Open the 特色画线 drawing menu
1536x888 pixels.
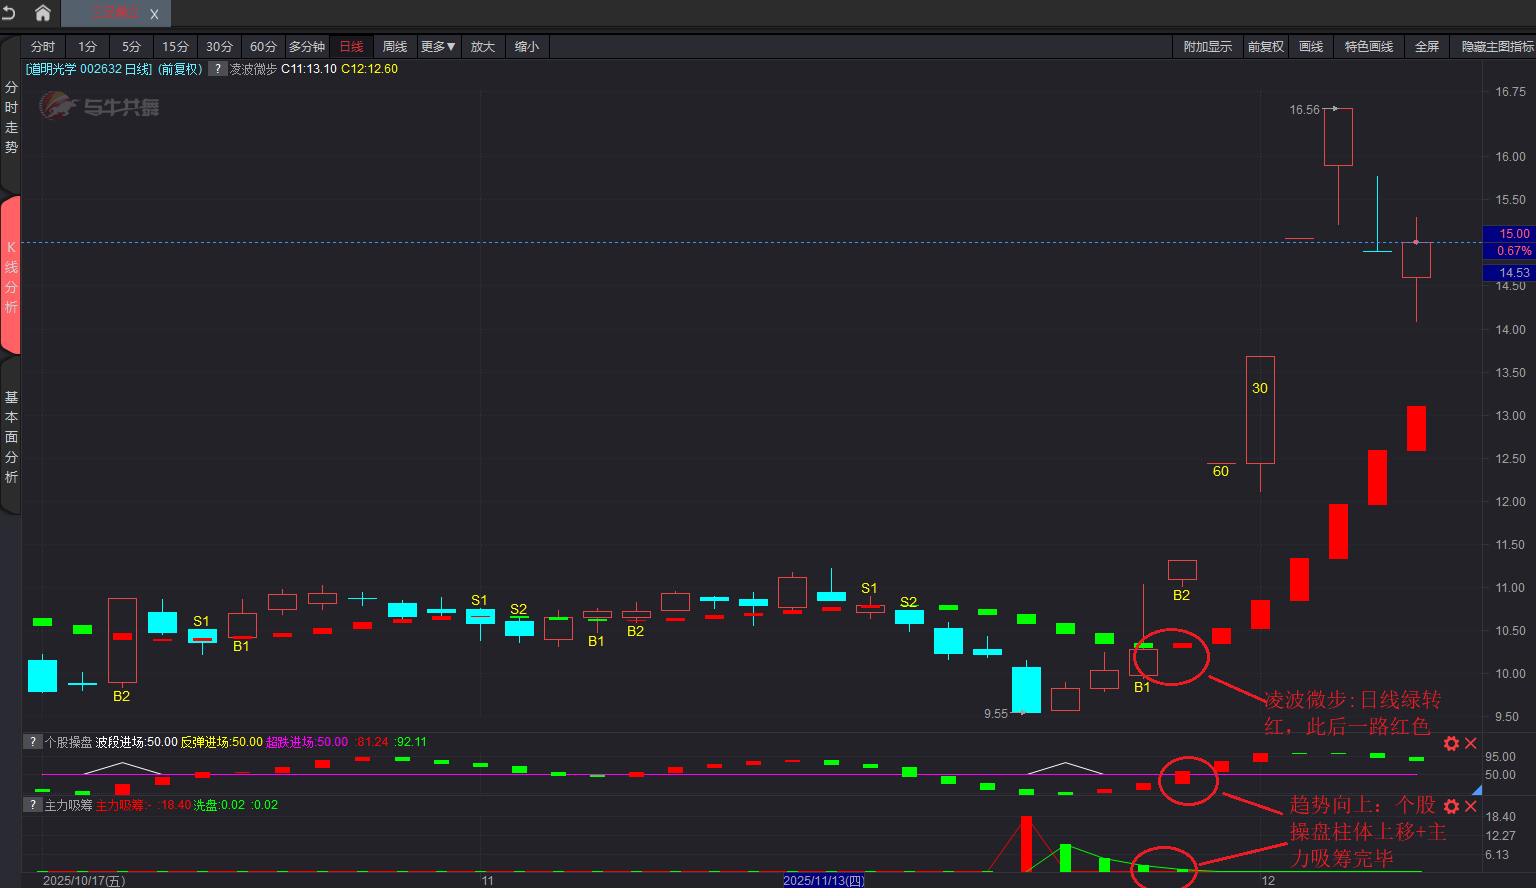coord(1368,47)
